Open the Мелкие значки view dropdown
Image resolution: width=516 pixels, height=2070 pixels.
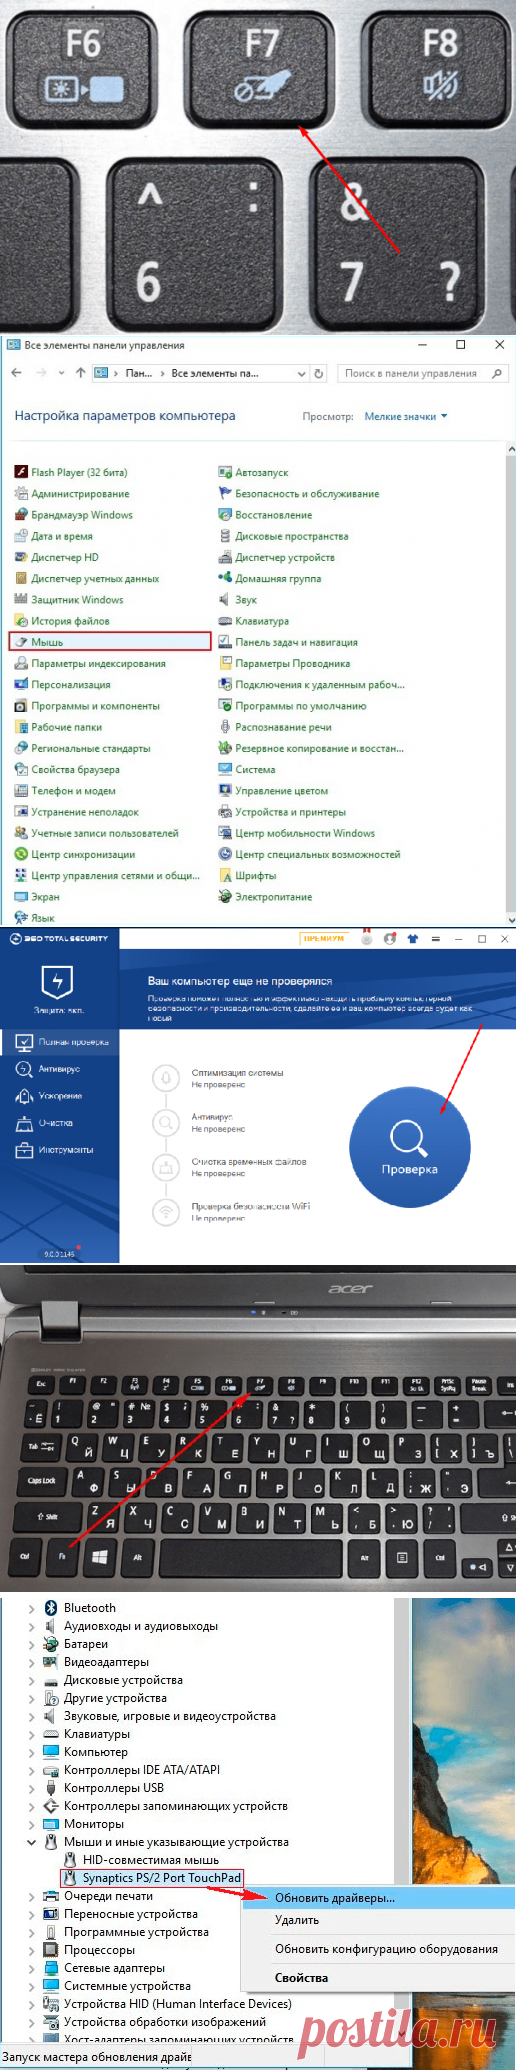406,416
